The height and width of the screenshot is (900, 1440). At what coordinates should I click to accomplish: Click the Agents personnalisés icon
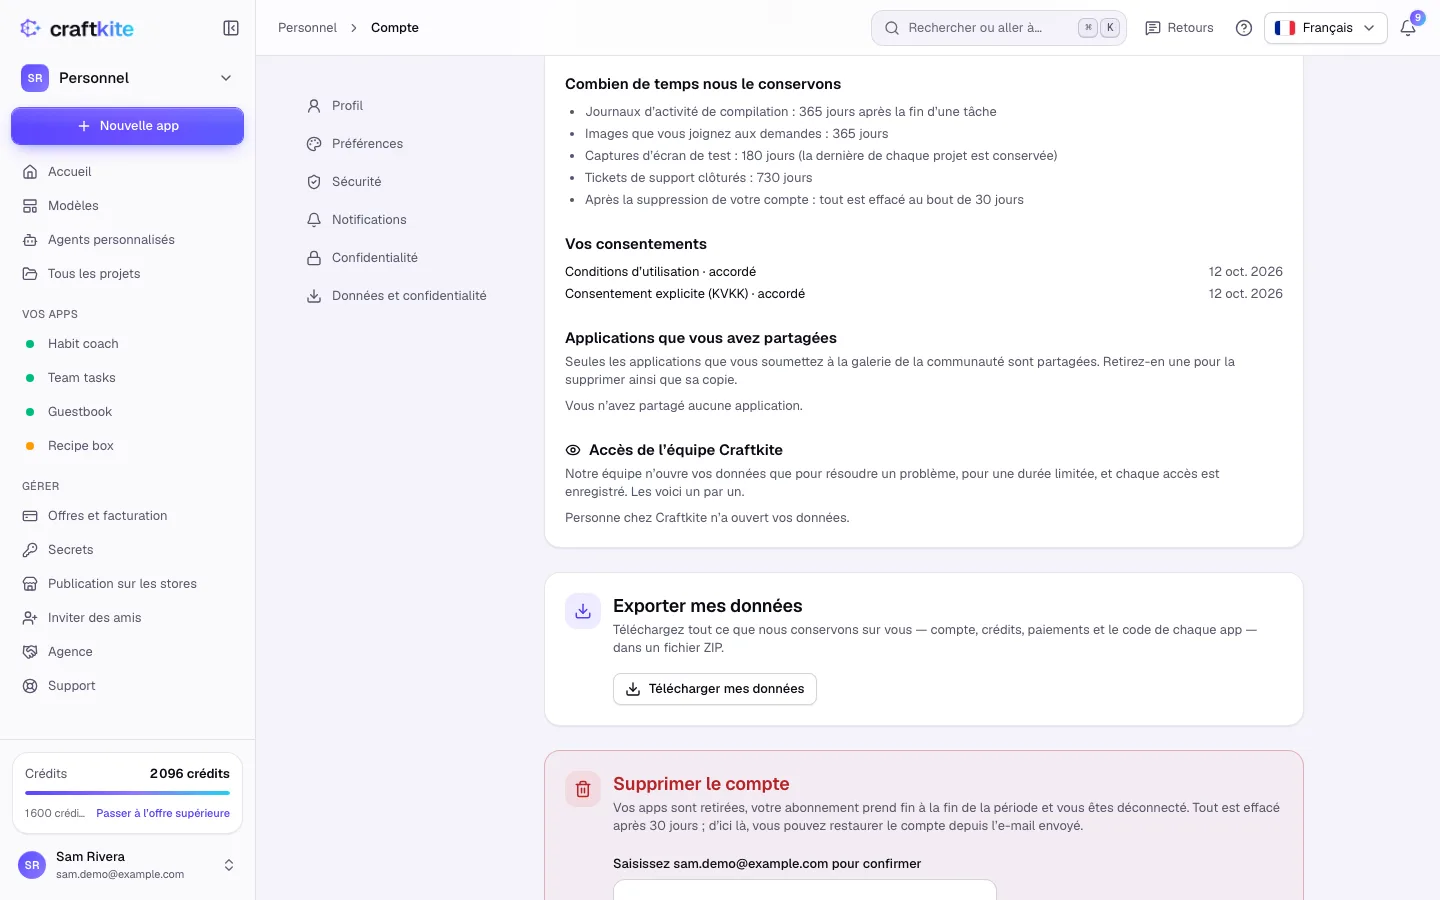click(x=30, y=240)
